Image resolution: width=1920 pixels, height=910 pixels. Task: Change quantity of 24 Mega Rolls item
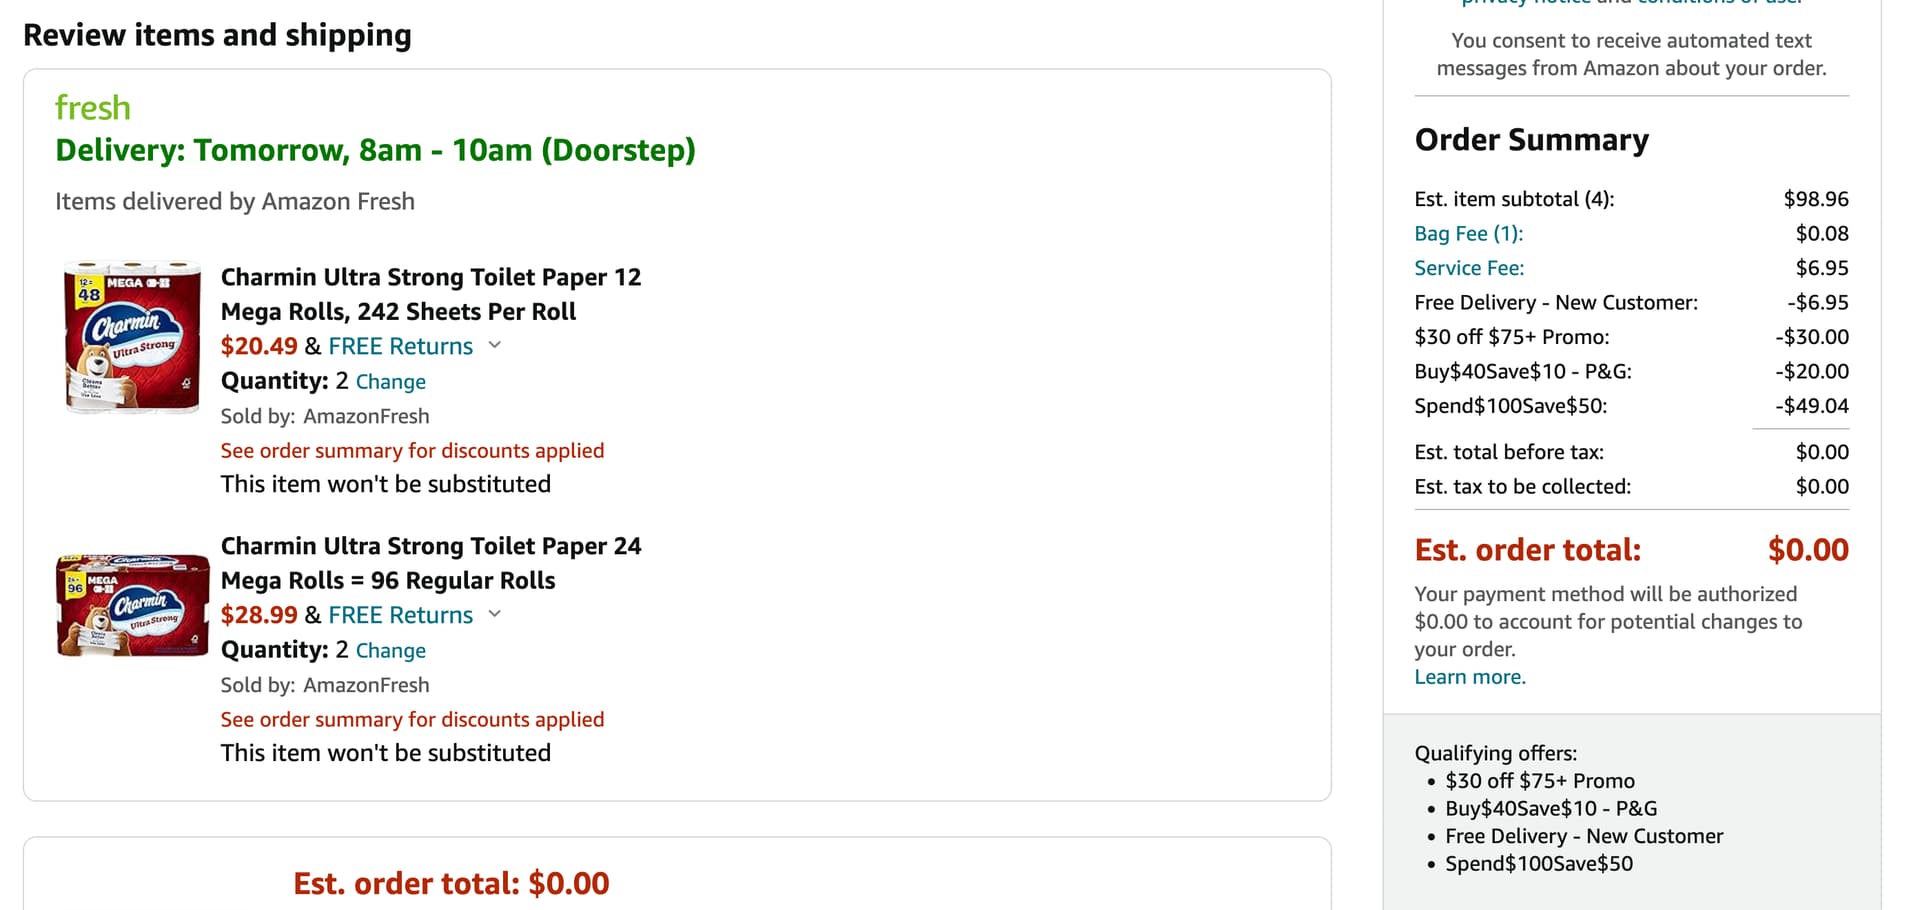[390, 651]
